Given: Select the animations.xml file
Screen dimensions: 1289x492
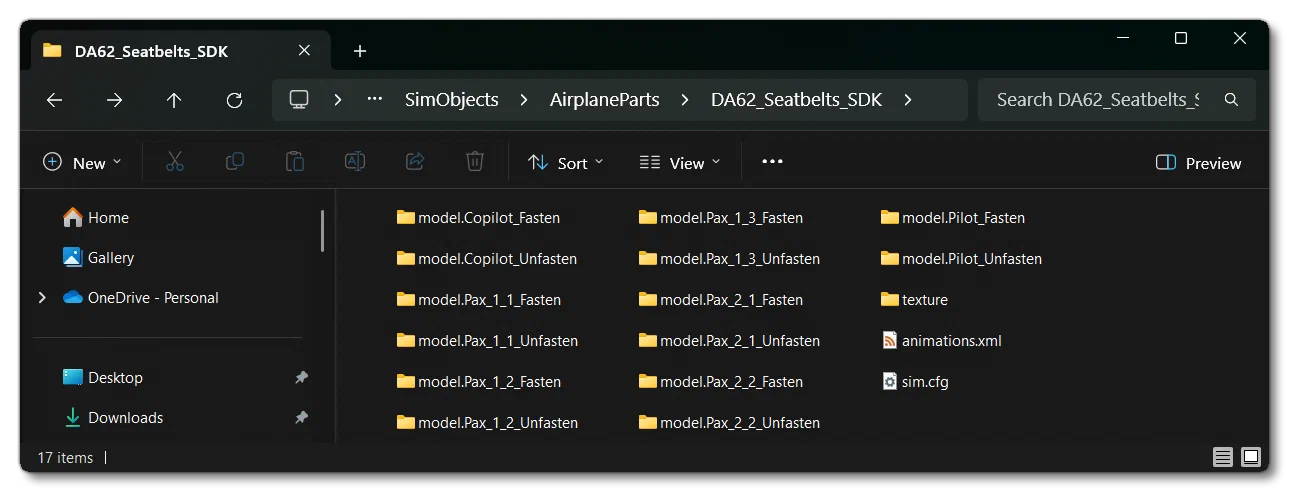Looking at the screenshot, I should (941, 341).
